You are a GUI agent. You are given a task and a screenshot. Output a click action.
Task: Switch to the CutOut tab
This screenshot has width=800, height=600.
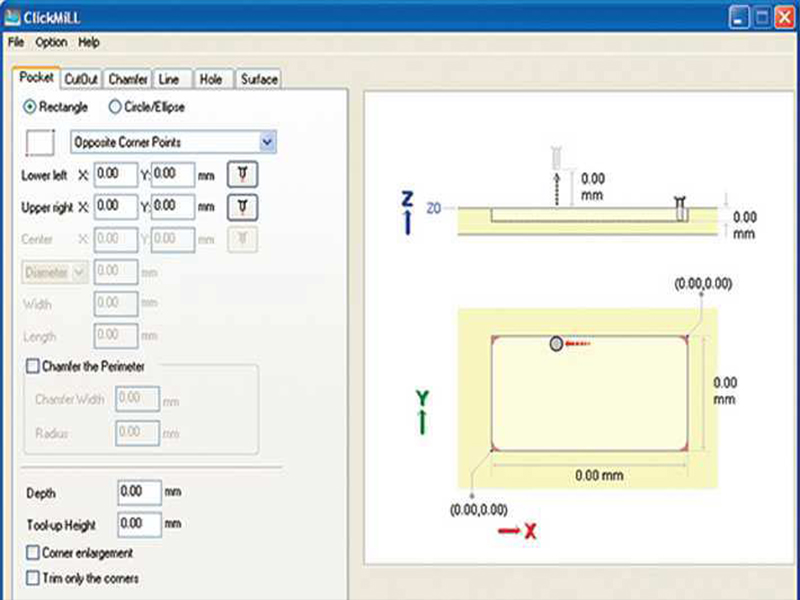click(81, 77)
